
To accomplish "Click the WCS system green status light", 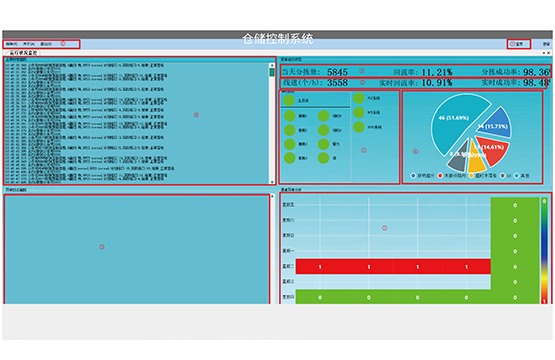I will 359,112.
